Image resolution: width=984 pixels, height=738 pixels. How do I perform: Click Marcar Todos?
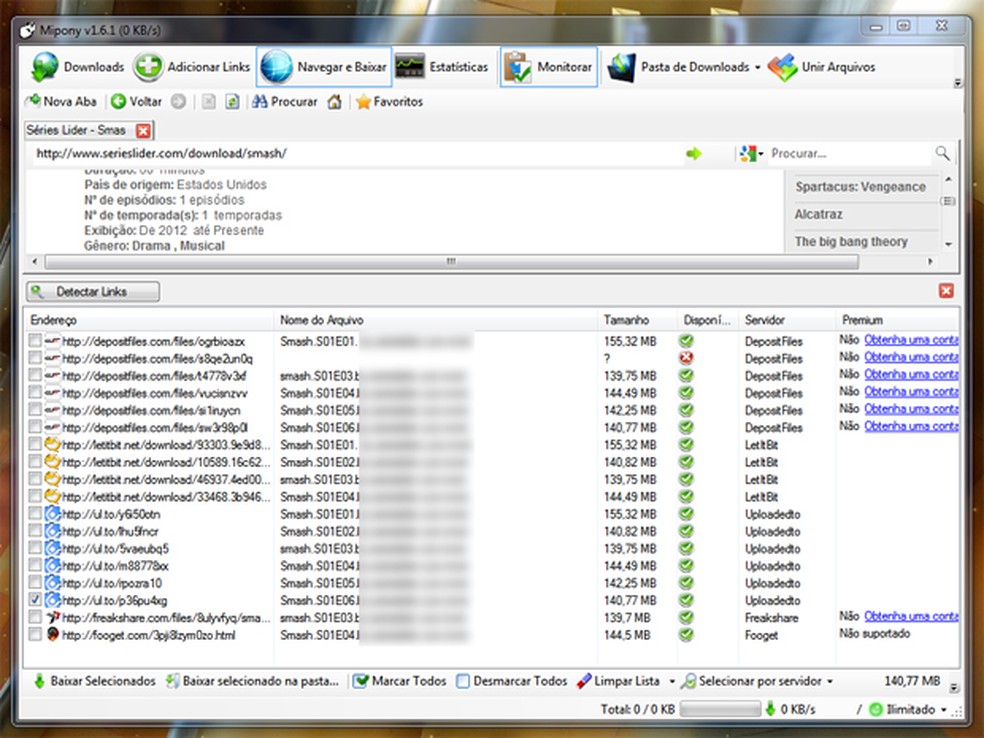400,681
